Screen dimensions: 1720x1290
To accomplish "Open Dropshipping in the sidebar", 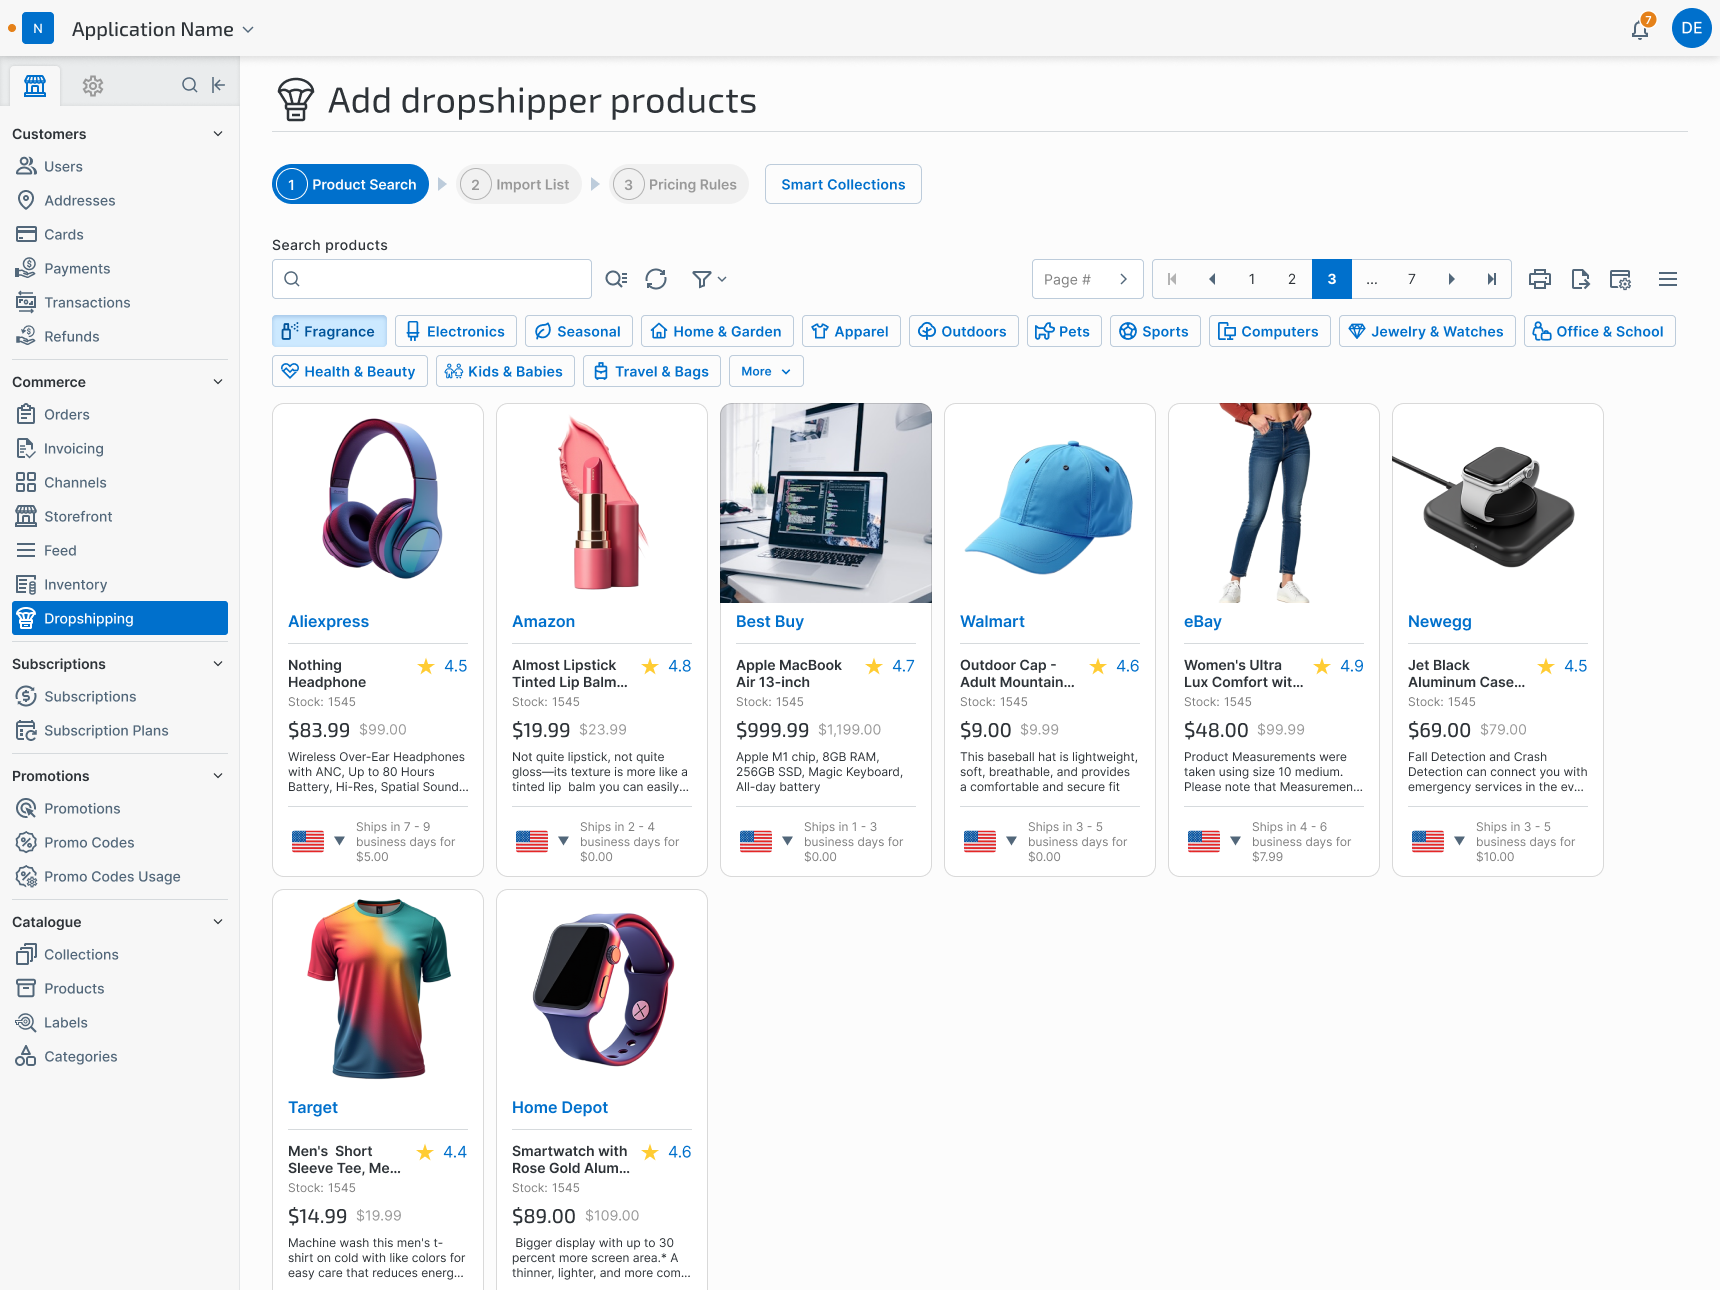I will pyautogui.click(x=120, y=618).
